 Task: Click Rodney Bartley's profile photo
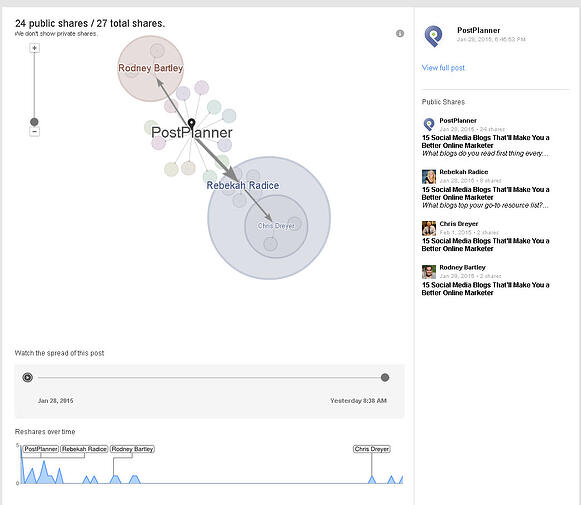(429, 272)
